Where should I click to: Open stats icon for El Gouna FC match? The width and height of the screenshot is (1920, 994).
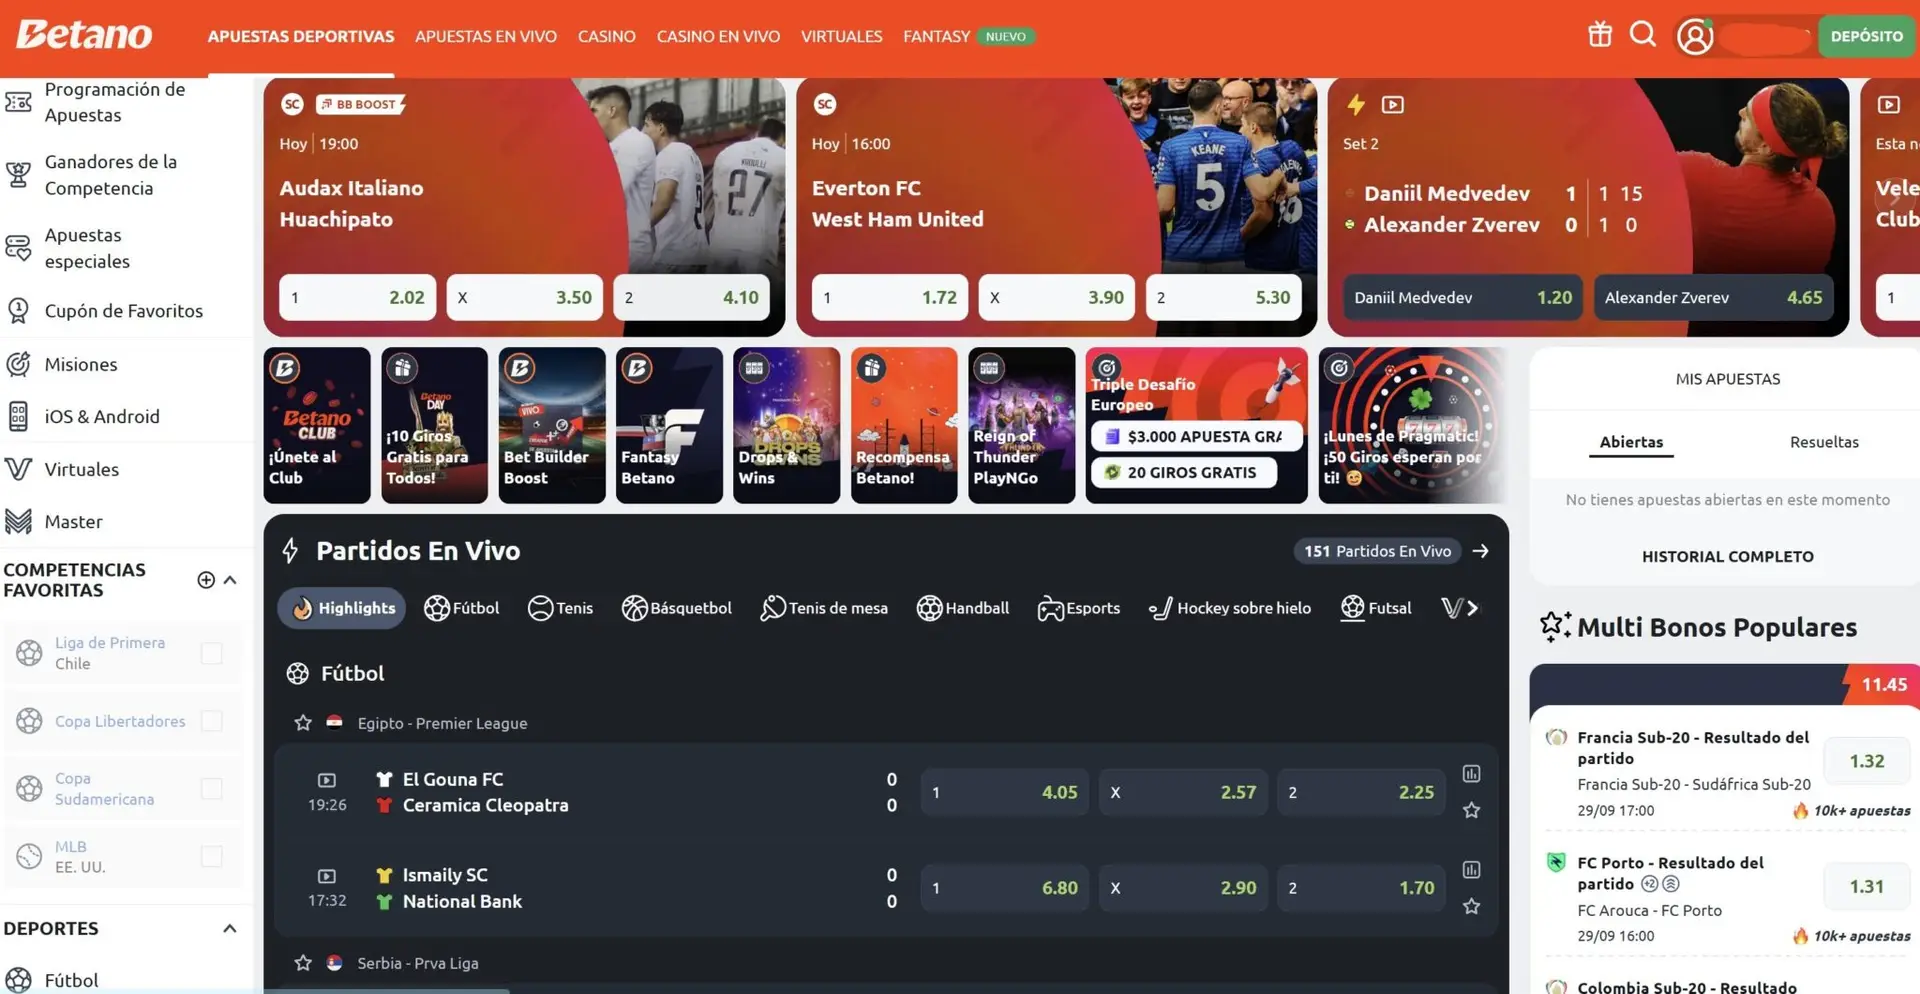1471,774
